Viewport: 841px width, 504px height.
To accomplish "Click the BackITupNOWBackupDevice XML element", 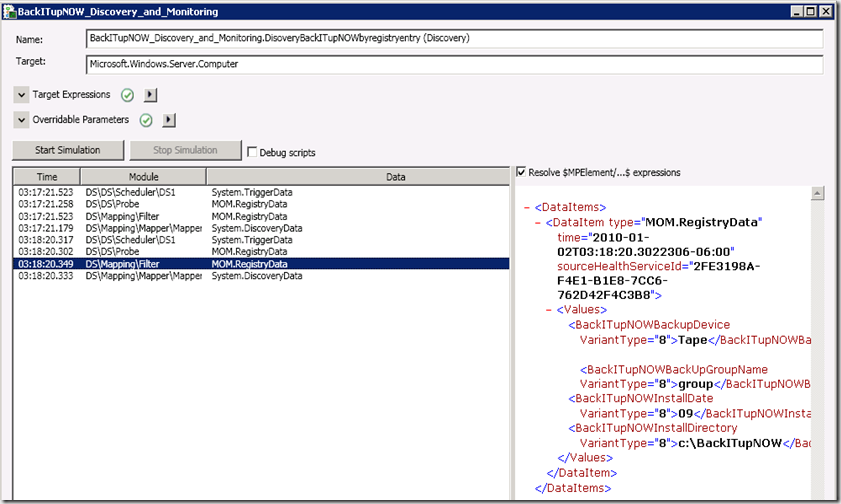I will (x=649, y=325).
